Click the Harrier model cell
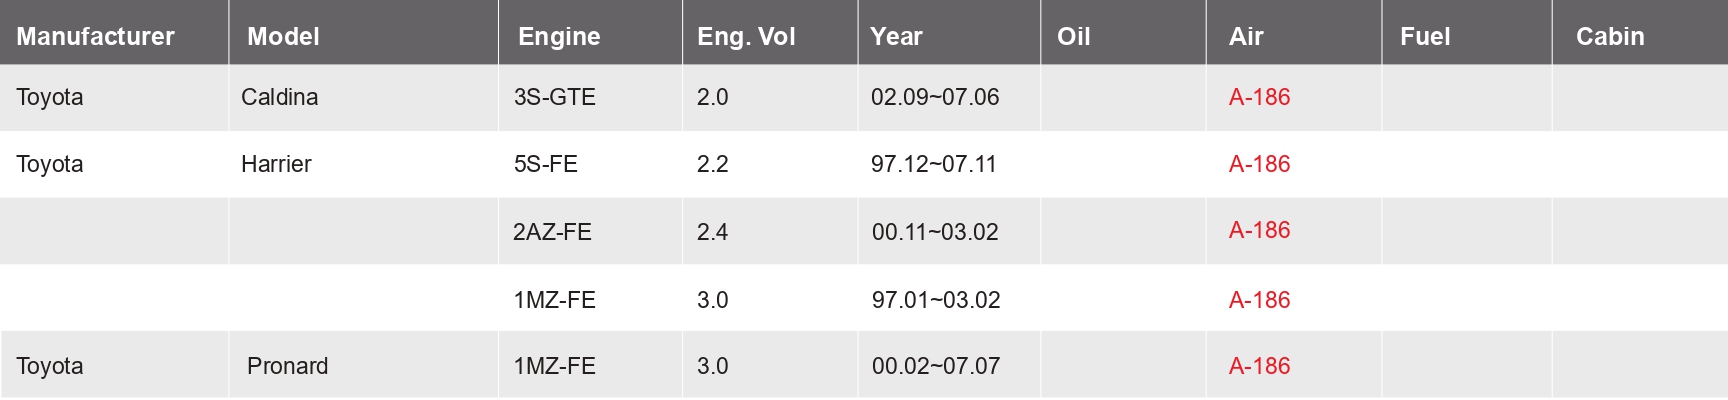1728x400 pixels. coord(276,164)
